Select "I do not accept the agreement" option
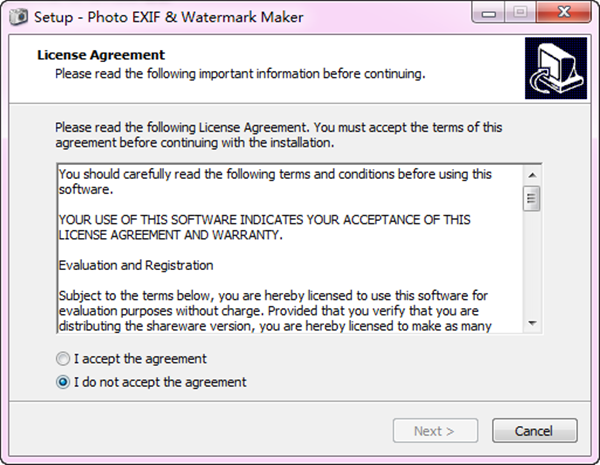600x465 pixels. (x=65, y=382)
